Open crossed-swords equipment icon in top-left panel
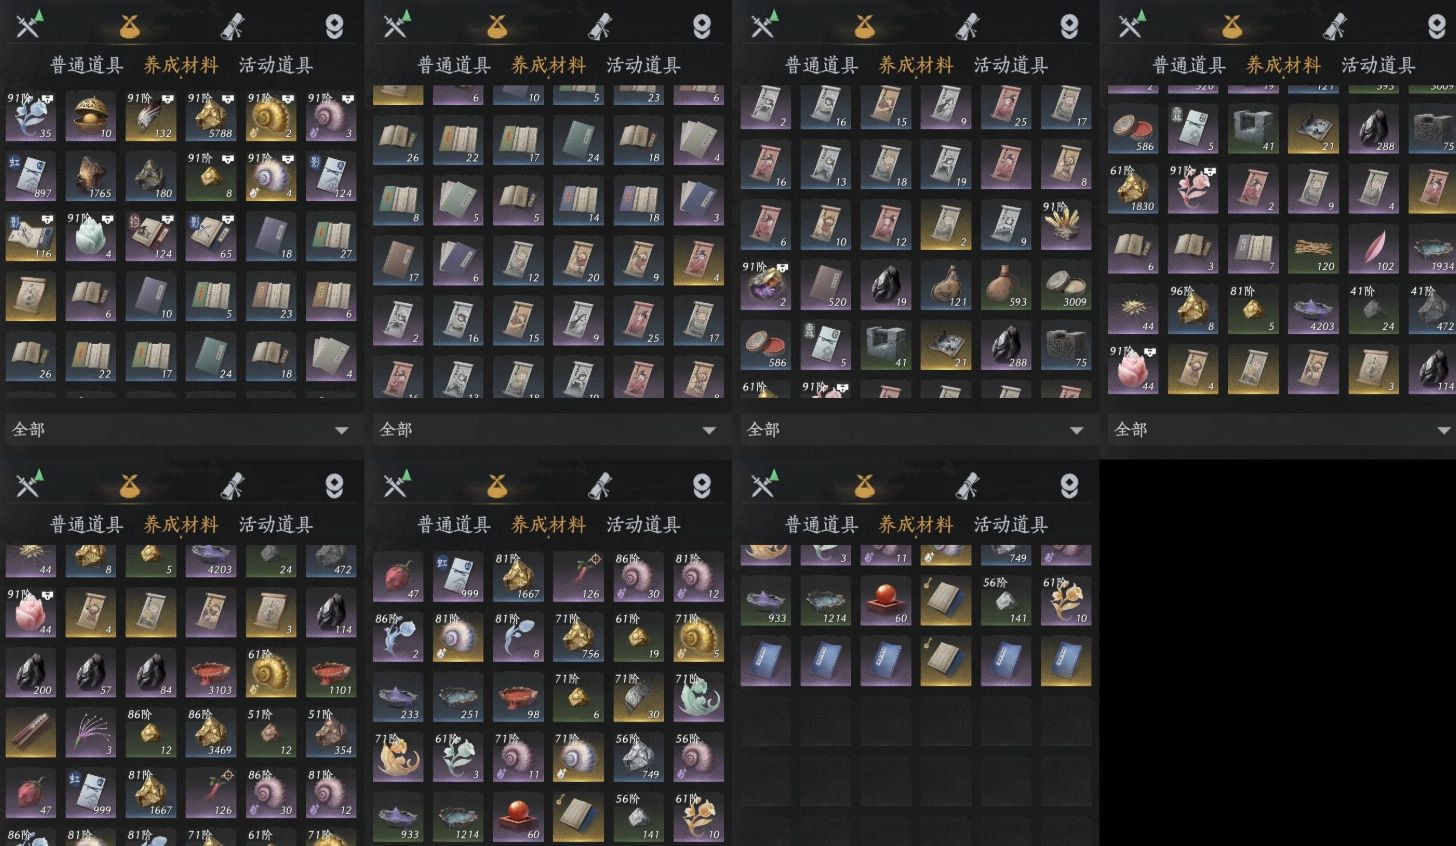This screenshot has width=1456, height=846. coord(28,25)
